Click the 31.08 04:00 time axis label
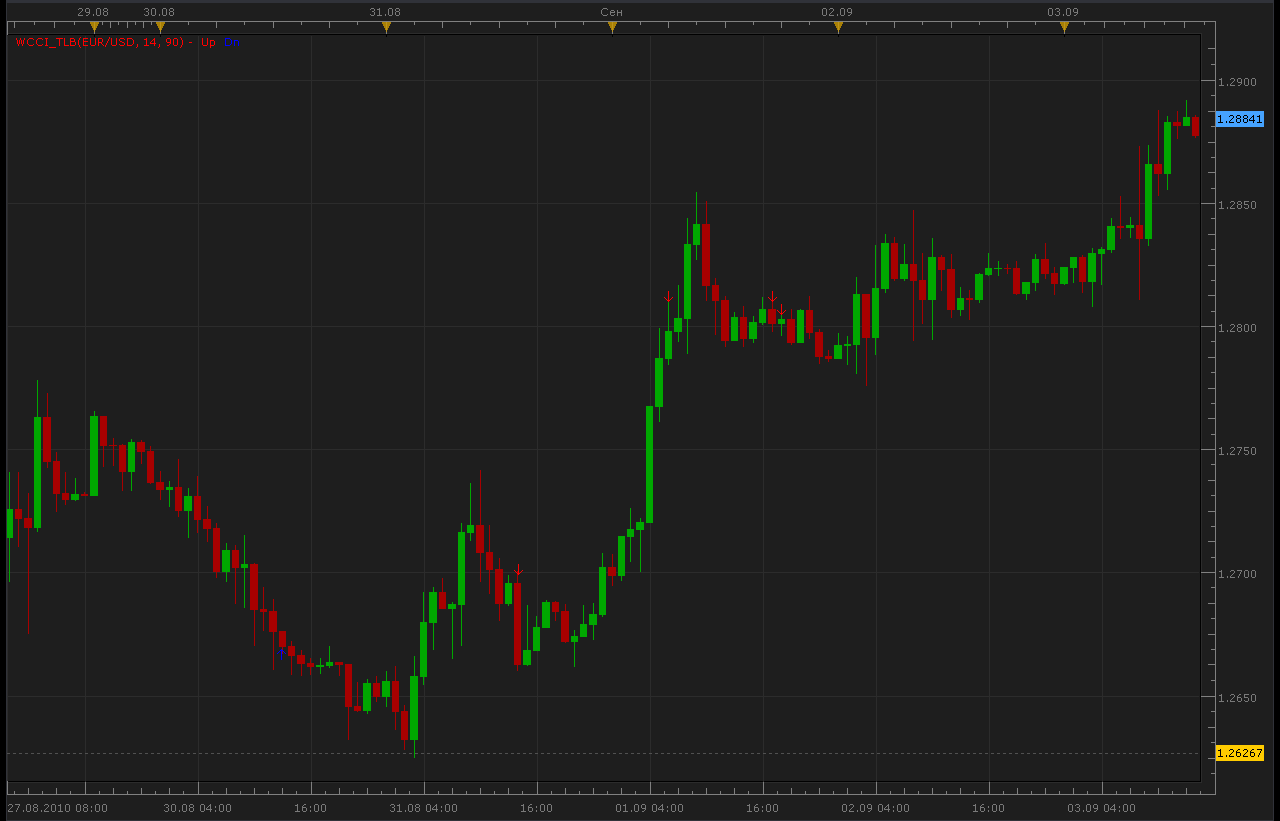The image size is (1280, 821). (424, 808)
